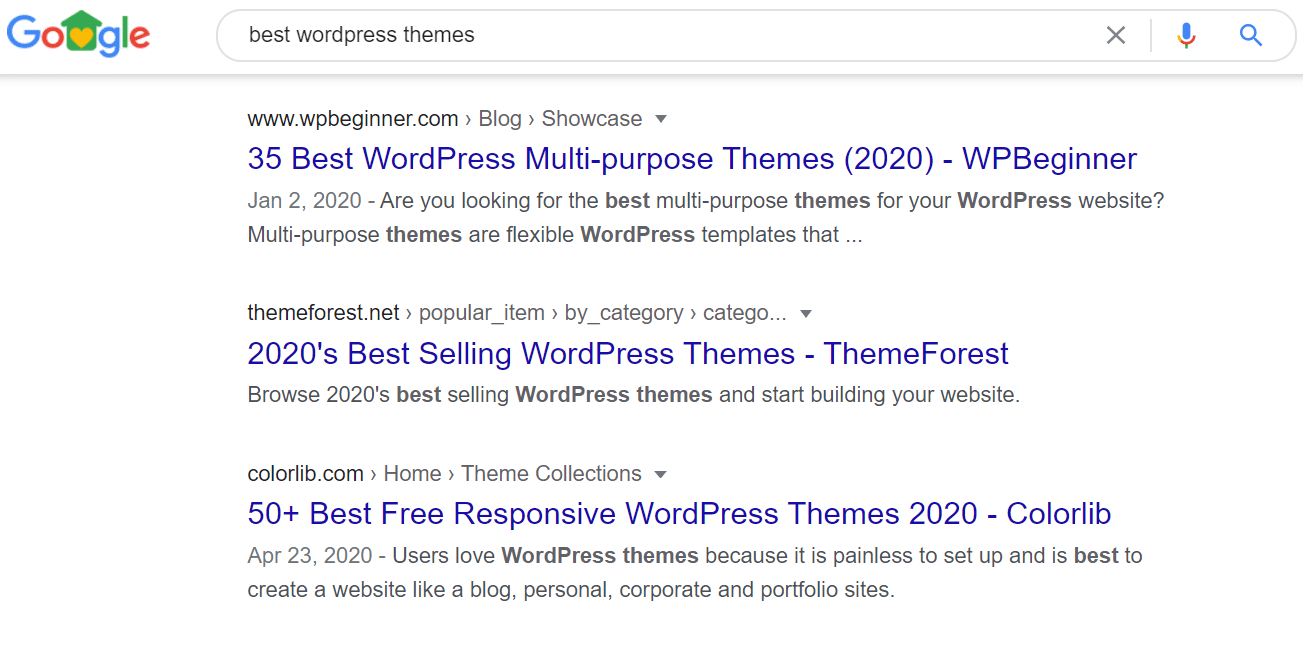Click the truncated catego... breadcrumb link
The width and height of the screenshot is (1303, 645).
click(744, 313)
